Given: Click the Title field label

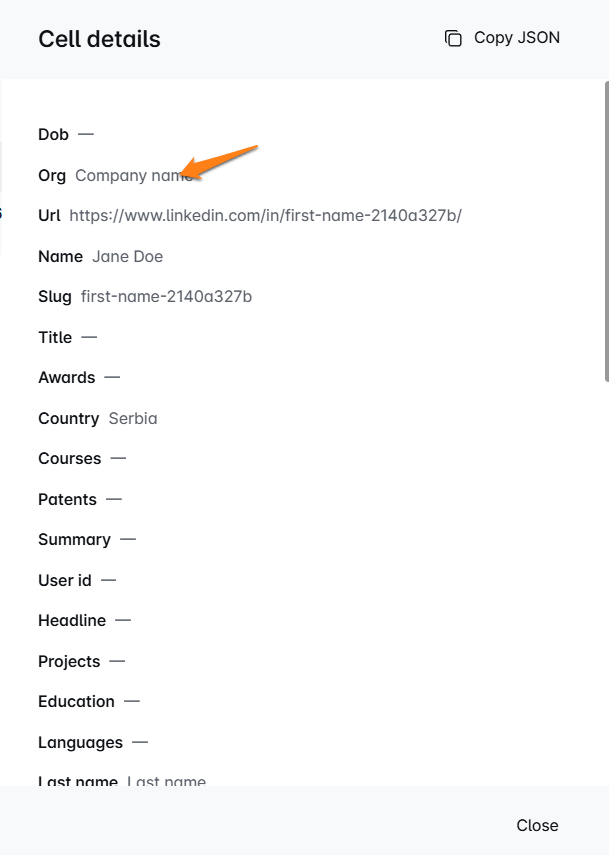Looking at the screenshot, I should tap(55, 337).
